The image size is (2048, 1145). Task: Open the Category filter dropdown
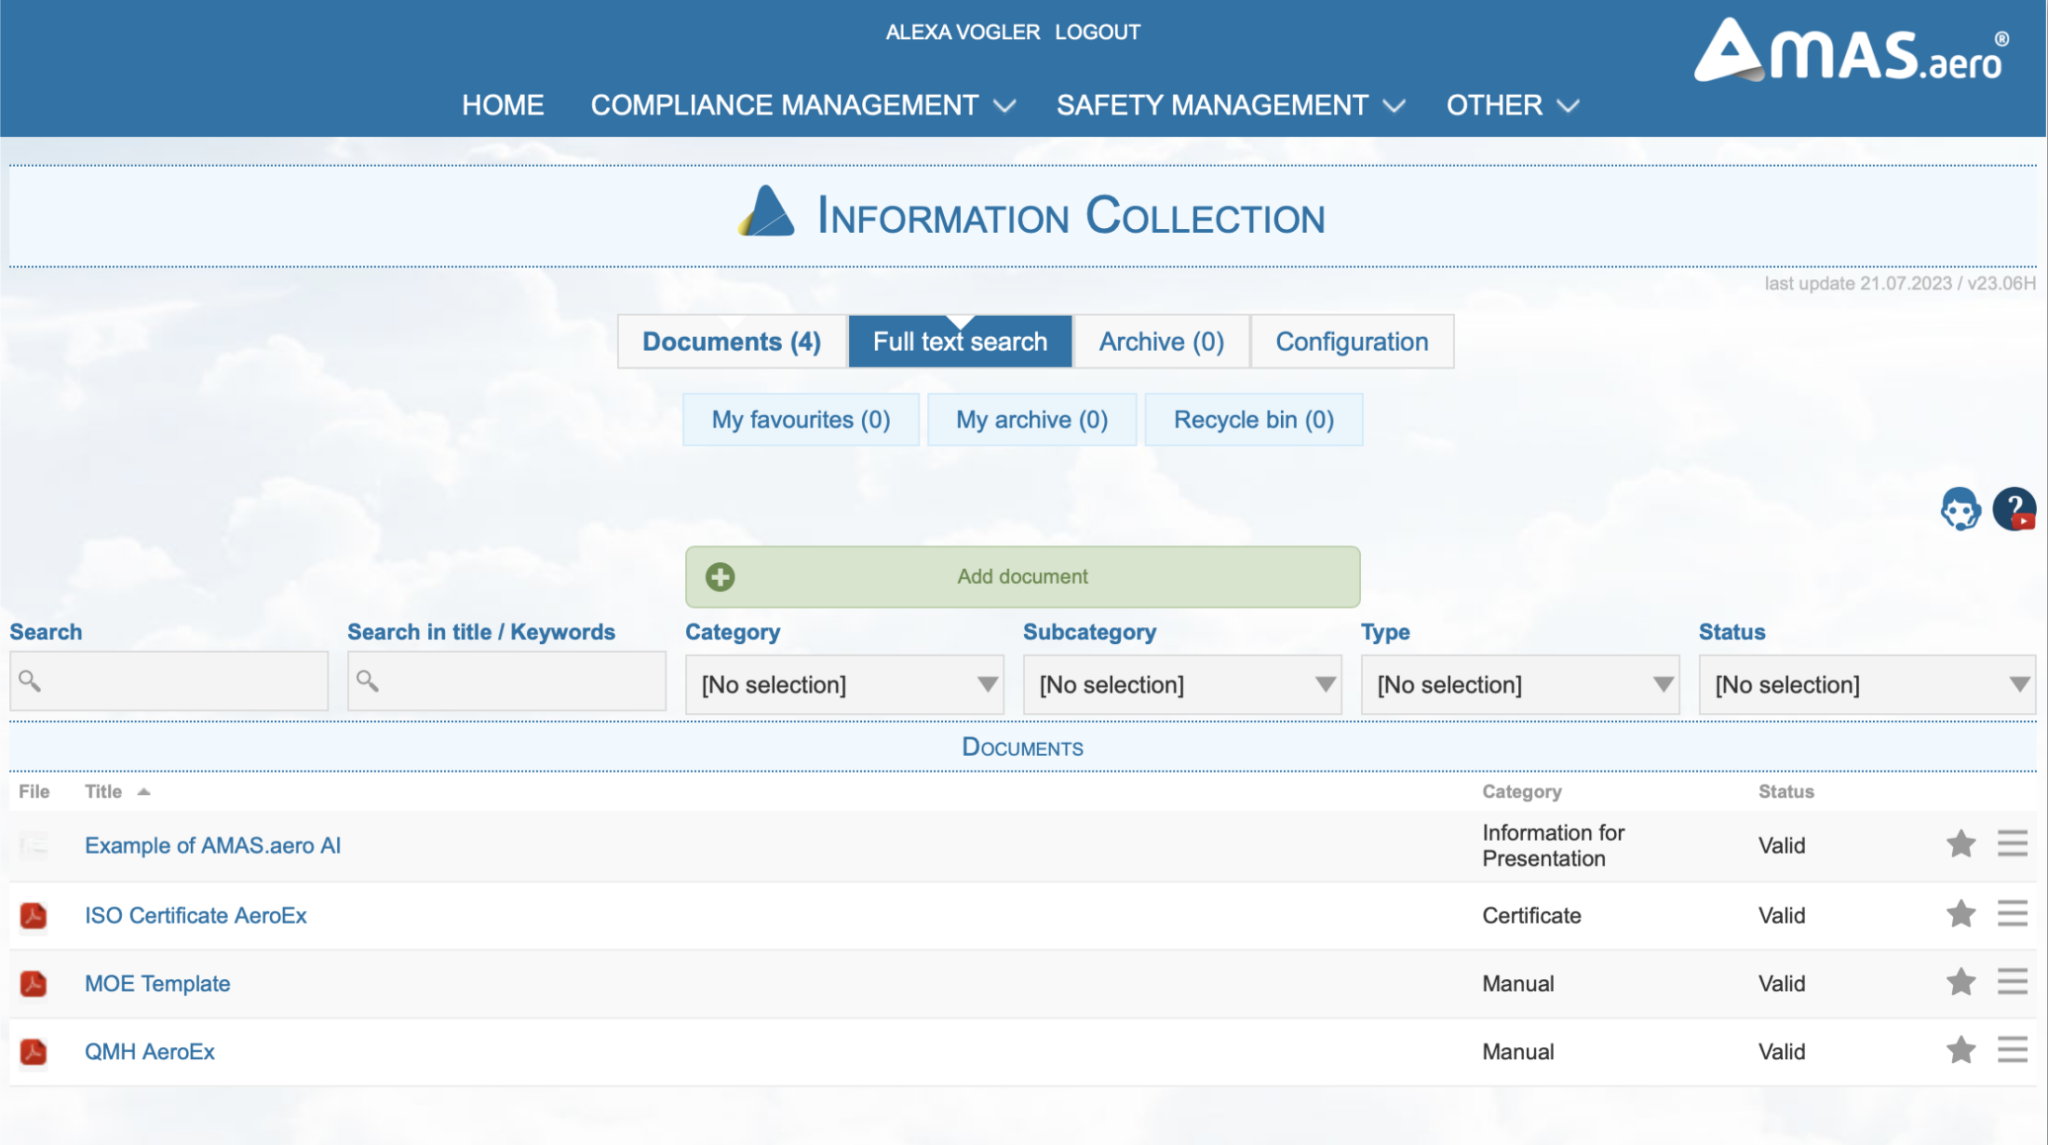pyautogui.click(x=843, y=684)
